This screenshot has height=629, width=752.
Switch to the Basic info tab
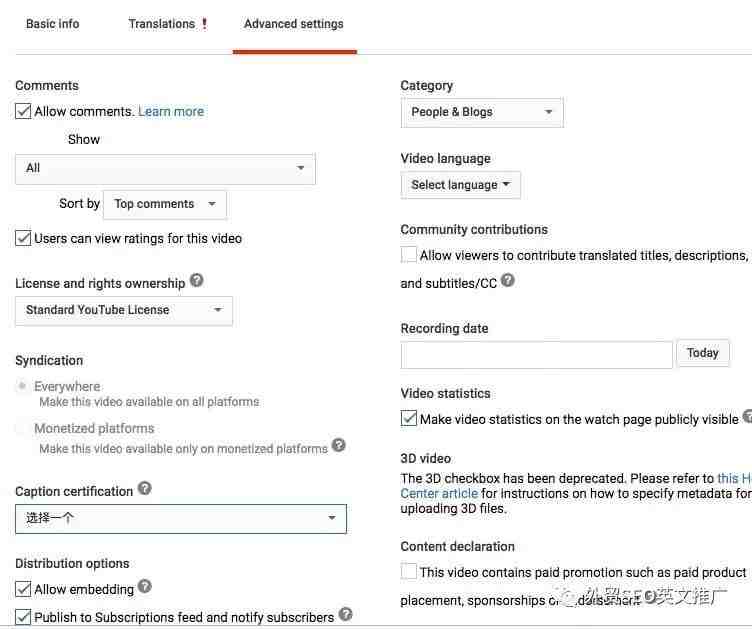53,24
